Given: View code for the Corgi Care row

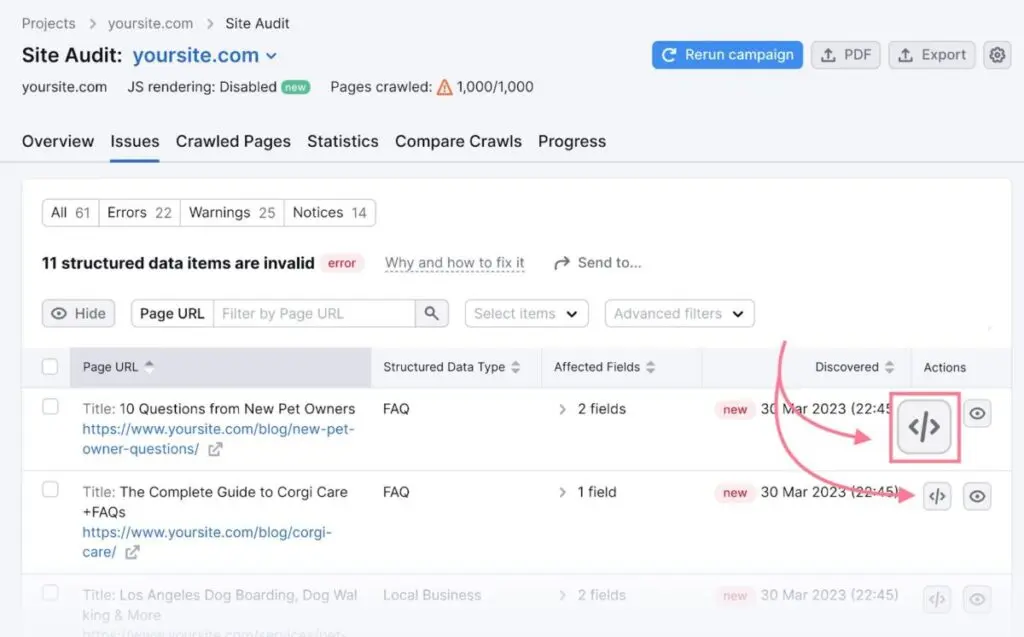Looking at the screenshot, I should [x=937, y=496].
